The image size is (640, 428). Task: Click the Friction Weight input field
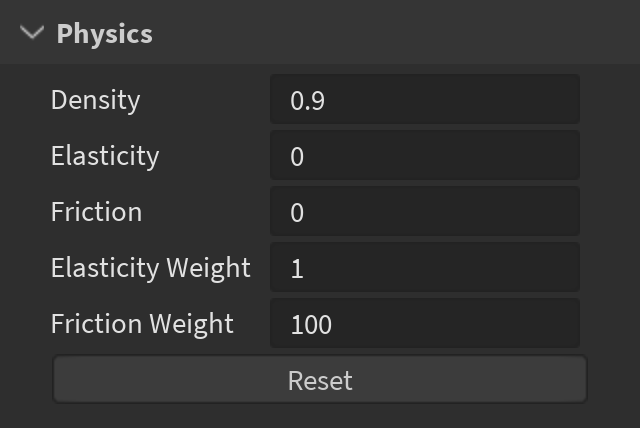424,324
